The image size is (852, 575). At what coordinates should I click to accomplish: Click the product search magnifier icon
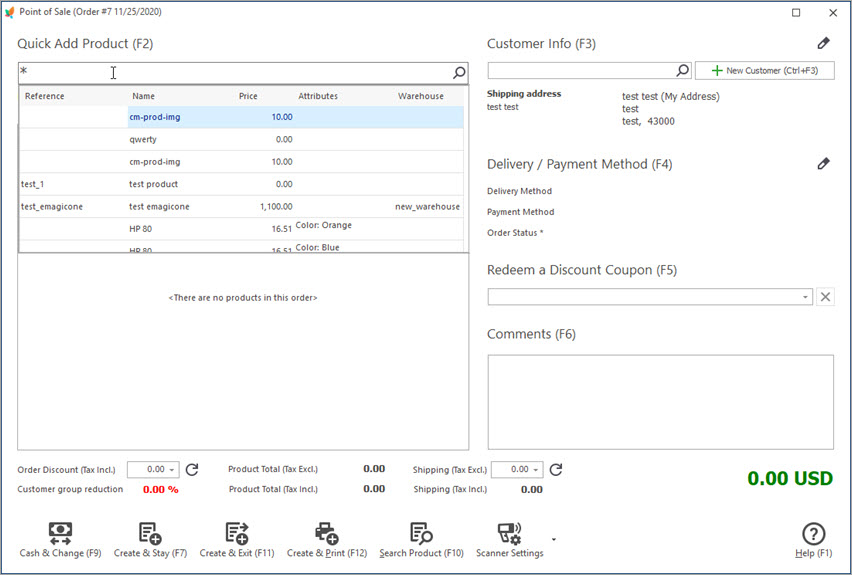point(459,72)
